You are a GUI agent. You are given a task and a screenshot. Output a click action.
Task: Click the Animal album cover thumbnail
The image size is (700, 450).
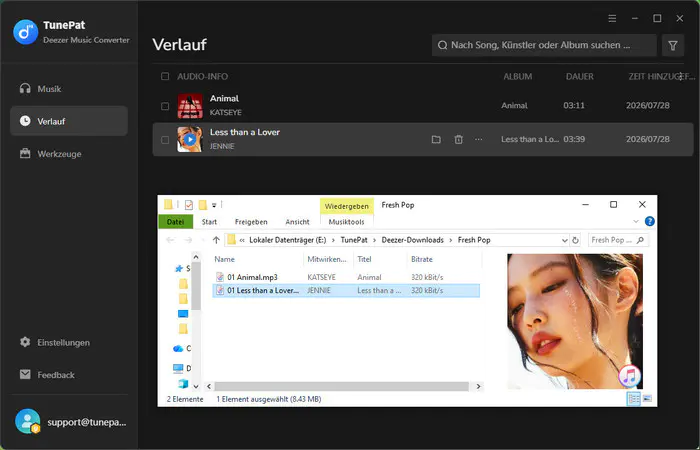[x=190, y=106]
